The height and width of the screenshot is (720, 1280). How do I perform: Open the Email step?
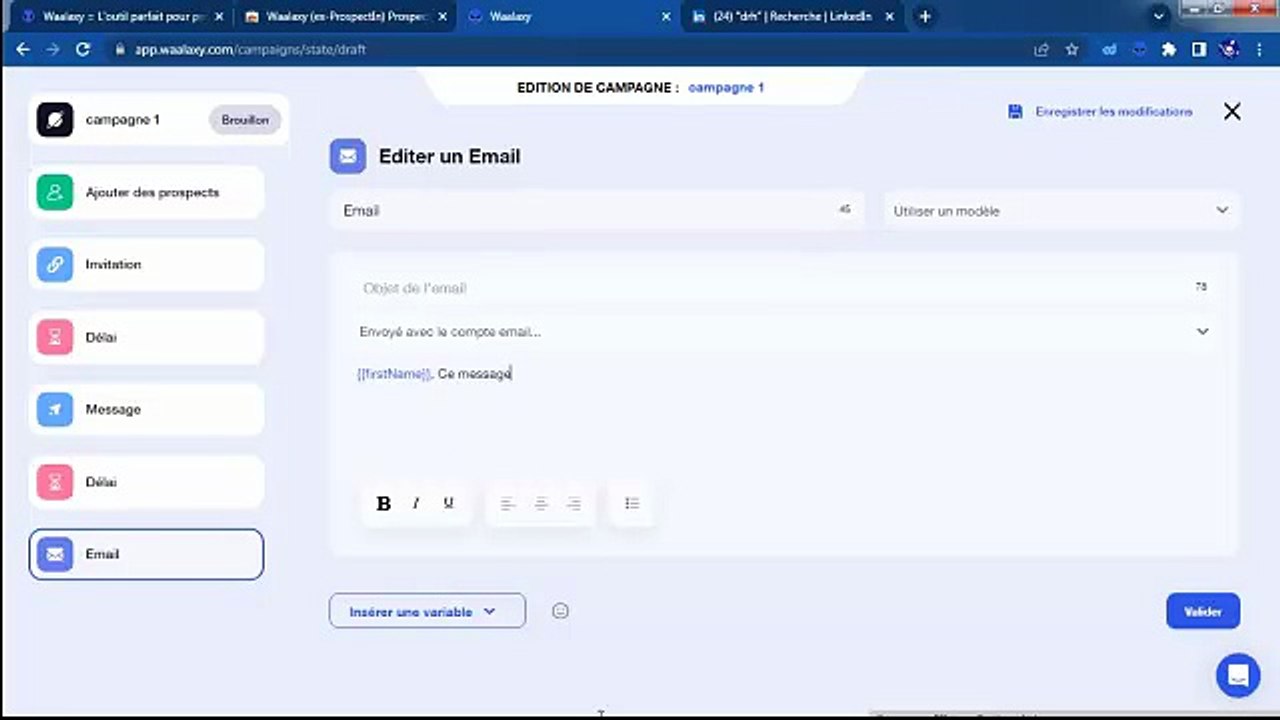coord(147,554)
